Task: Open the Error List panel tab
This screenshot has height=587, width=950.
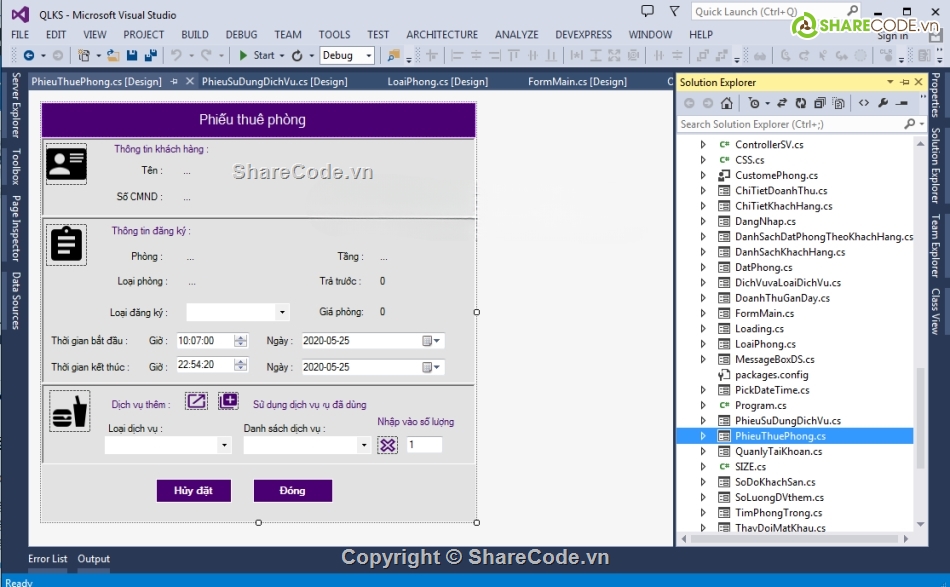Action: tap(47, 559)
